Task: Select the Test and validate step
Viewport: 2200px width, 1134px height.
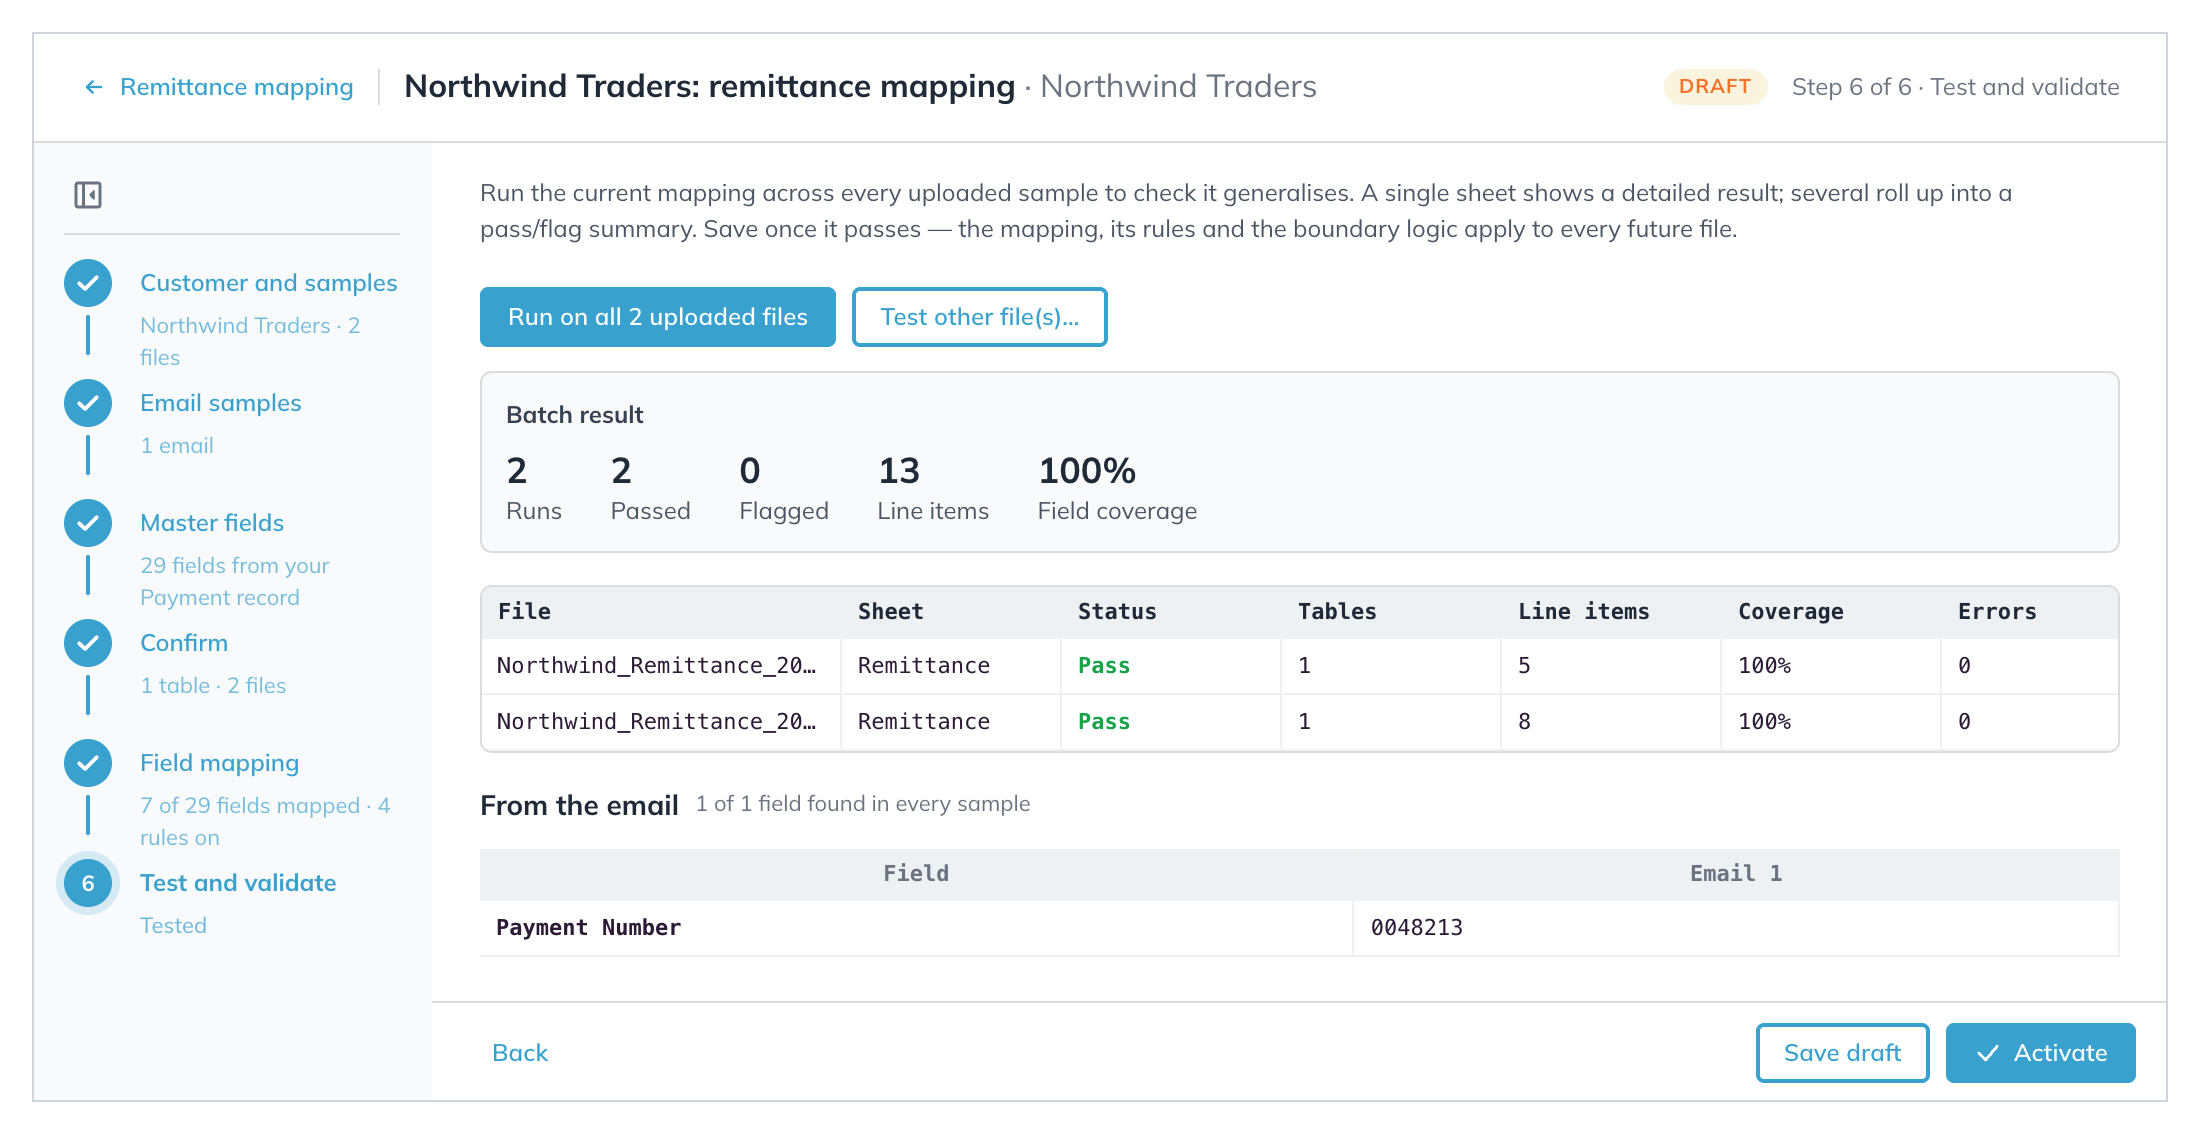Action: click(238, 883)
